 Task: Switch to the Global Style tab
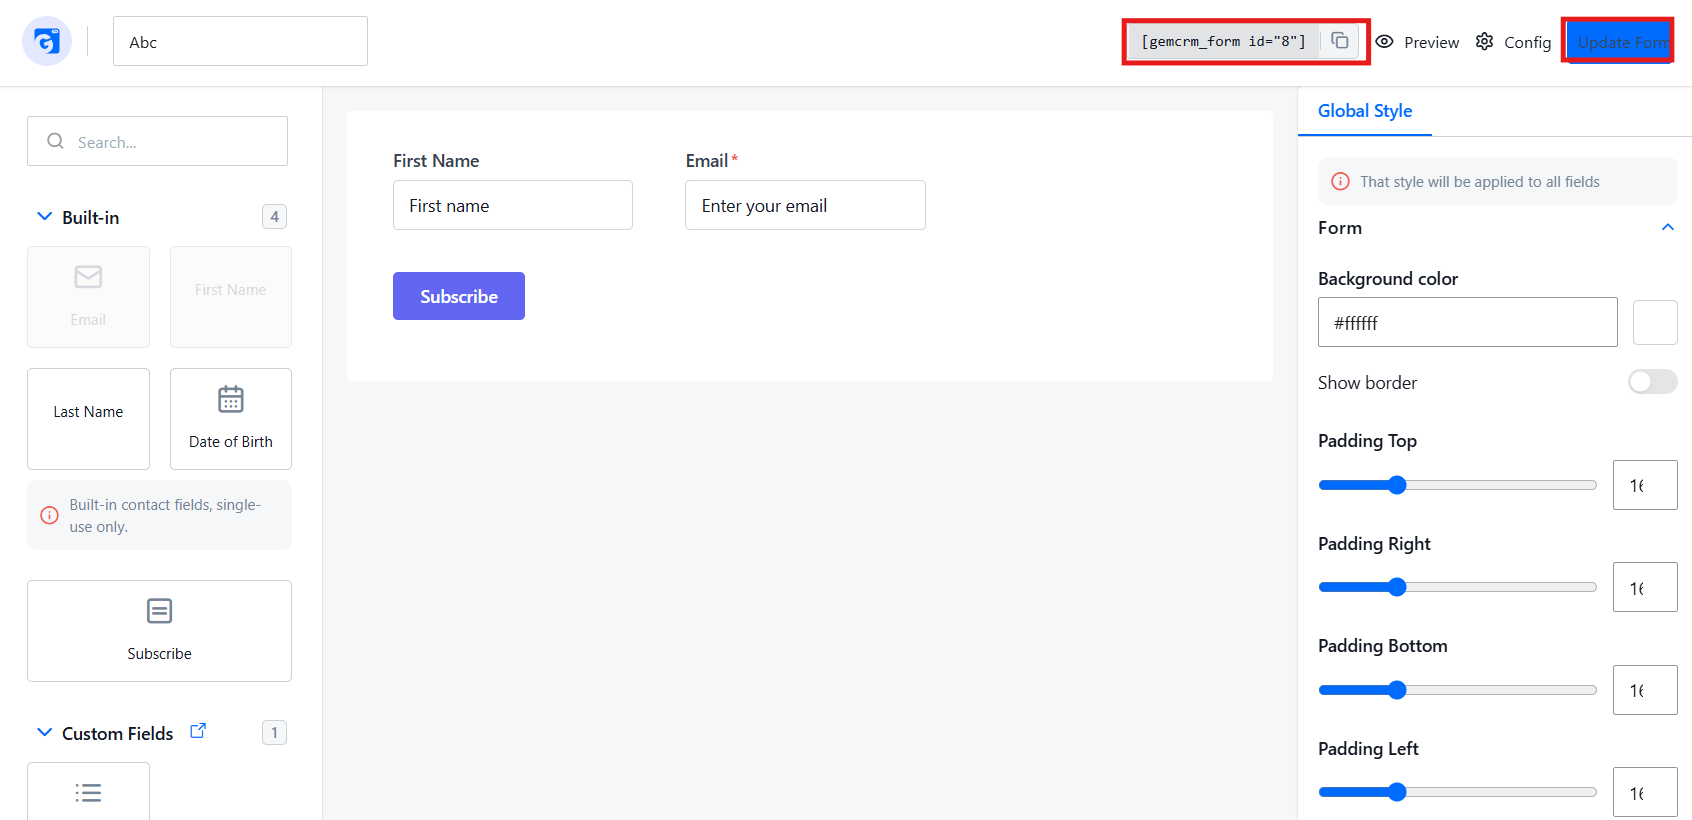click(x=1365, y=111)
